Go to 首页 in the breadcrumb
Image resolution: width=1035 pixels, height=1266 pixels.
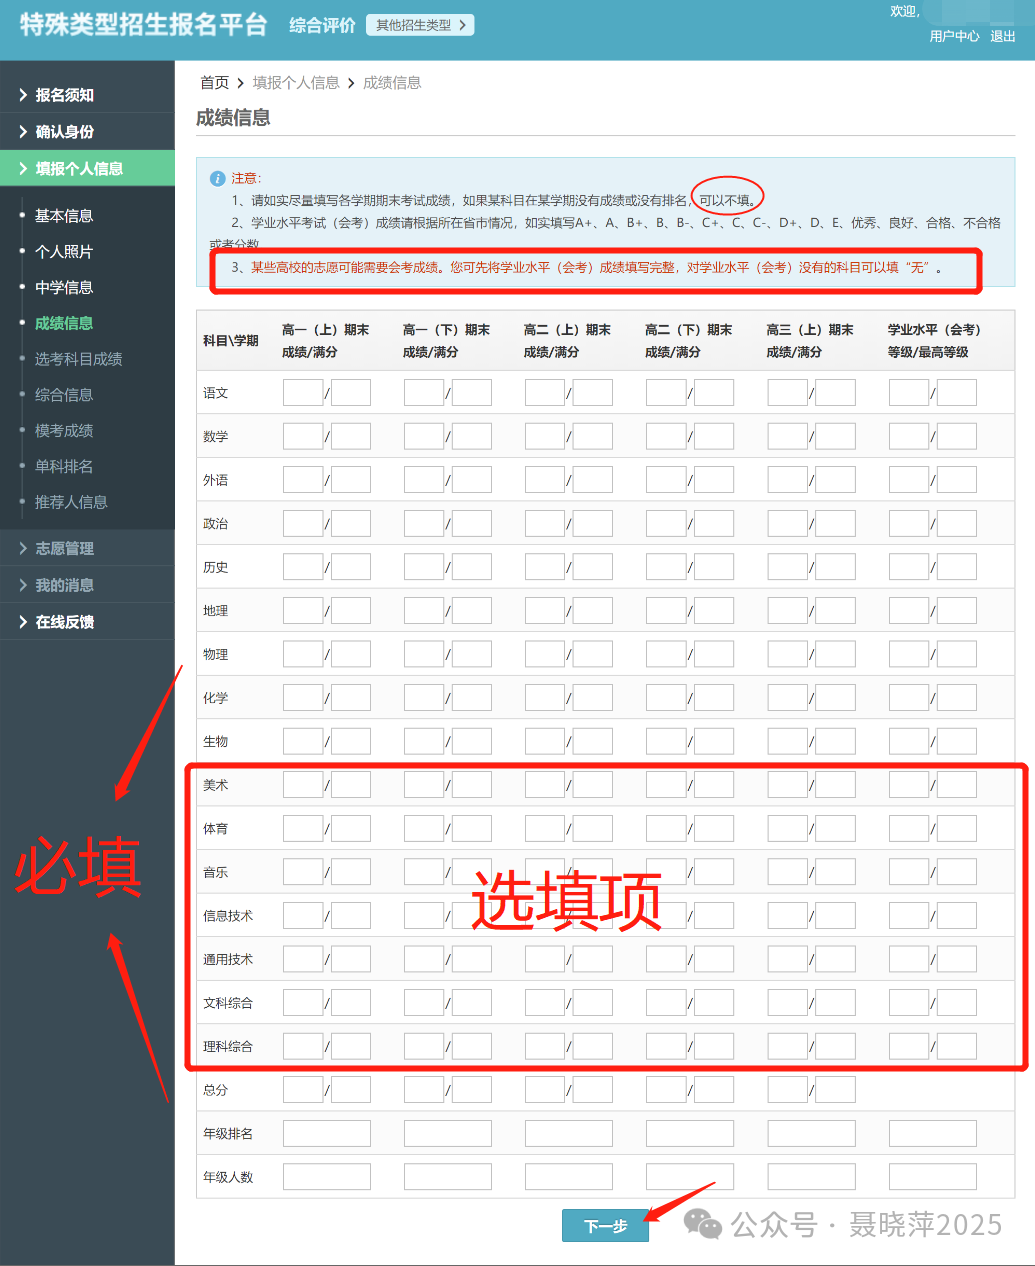coord(214,83)
